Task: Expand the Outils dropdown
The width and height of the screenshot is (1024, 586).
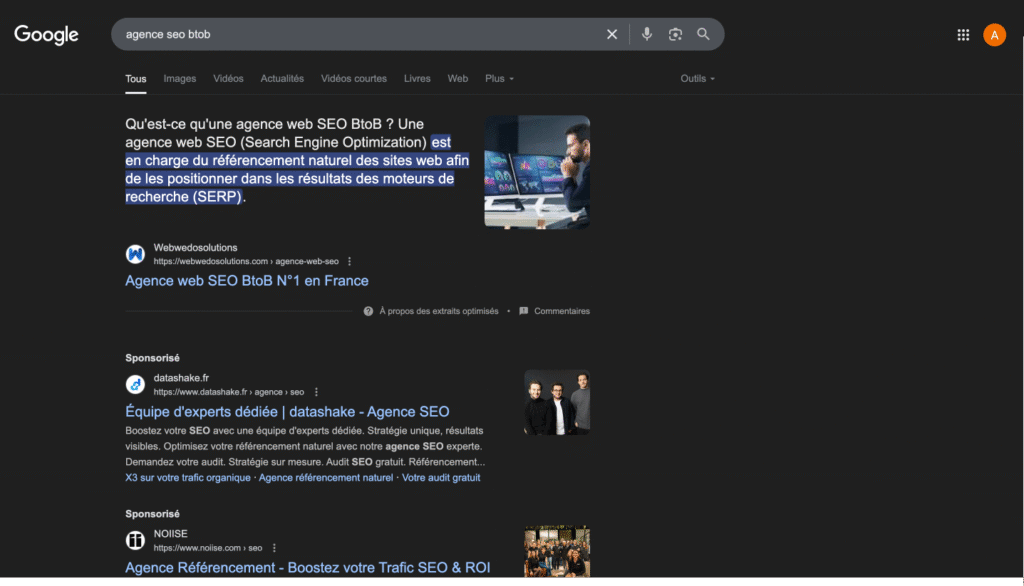Action: [697, 78]
